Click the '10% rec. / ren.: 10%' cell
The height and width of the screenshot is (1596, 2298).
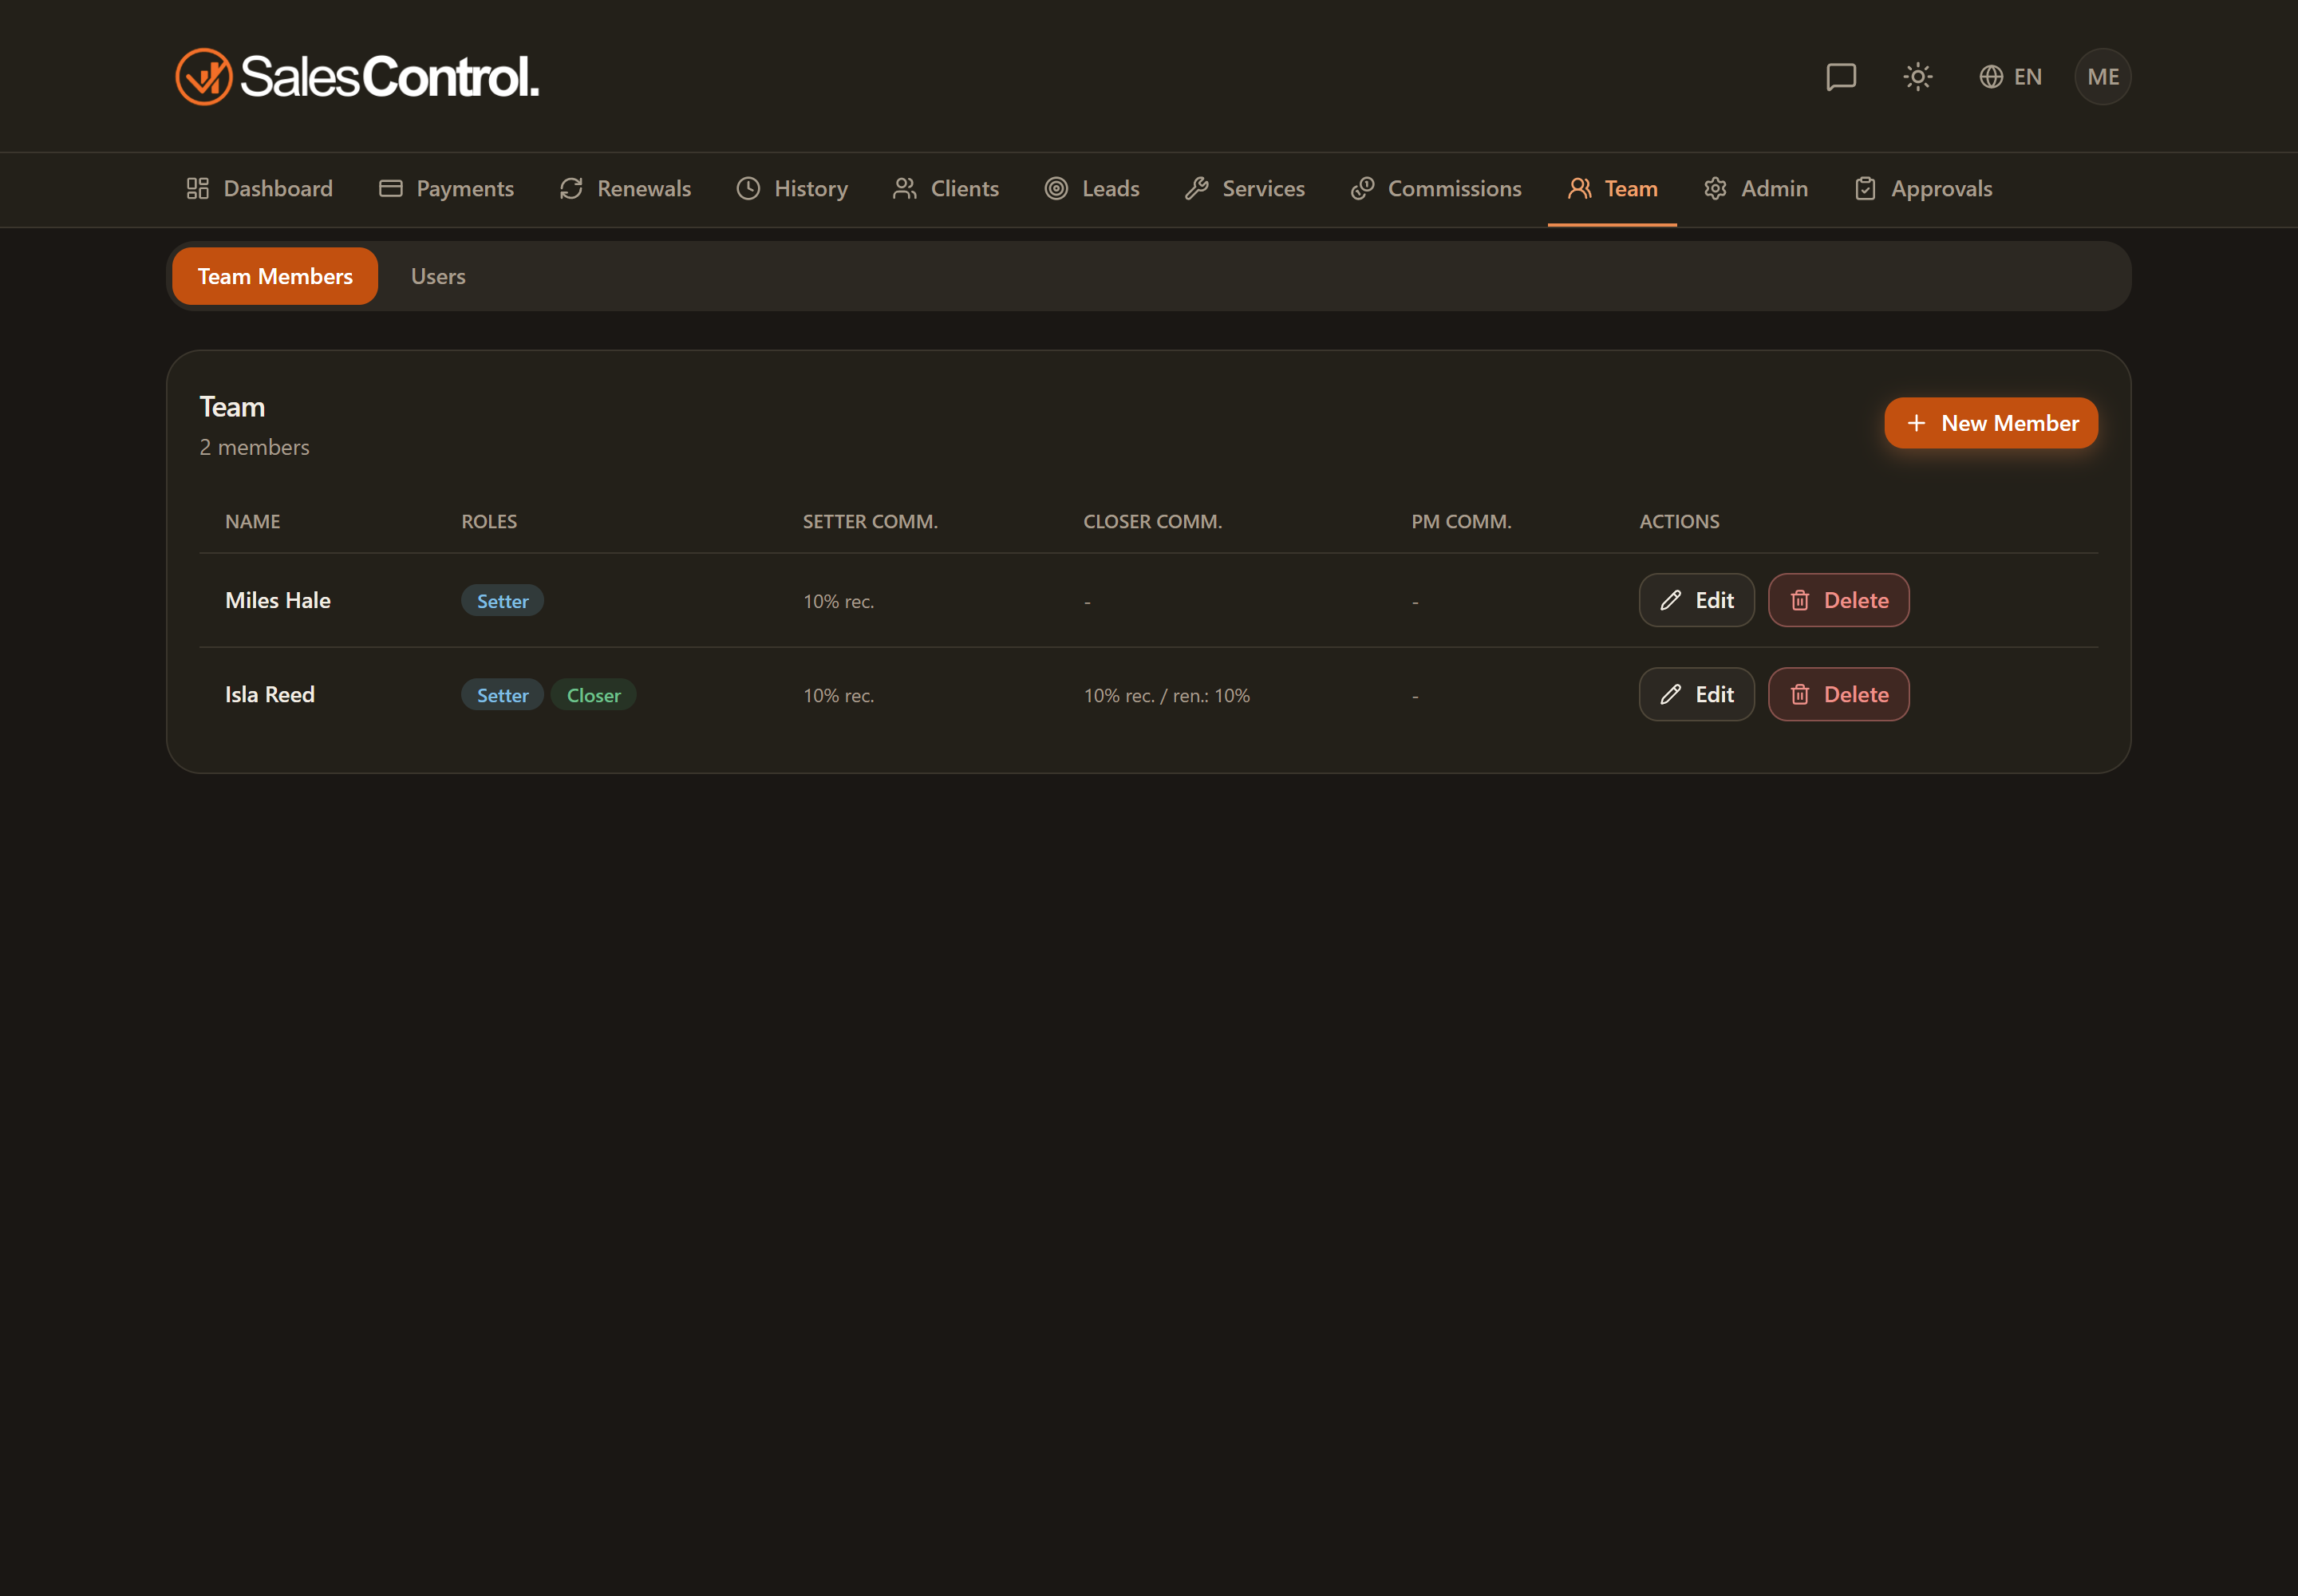point(1167,695)
